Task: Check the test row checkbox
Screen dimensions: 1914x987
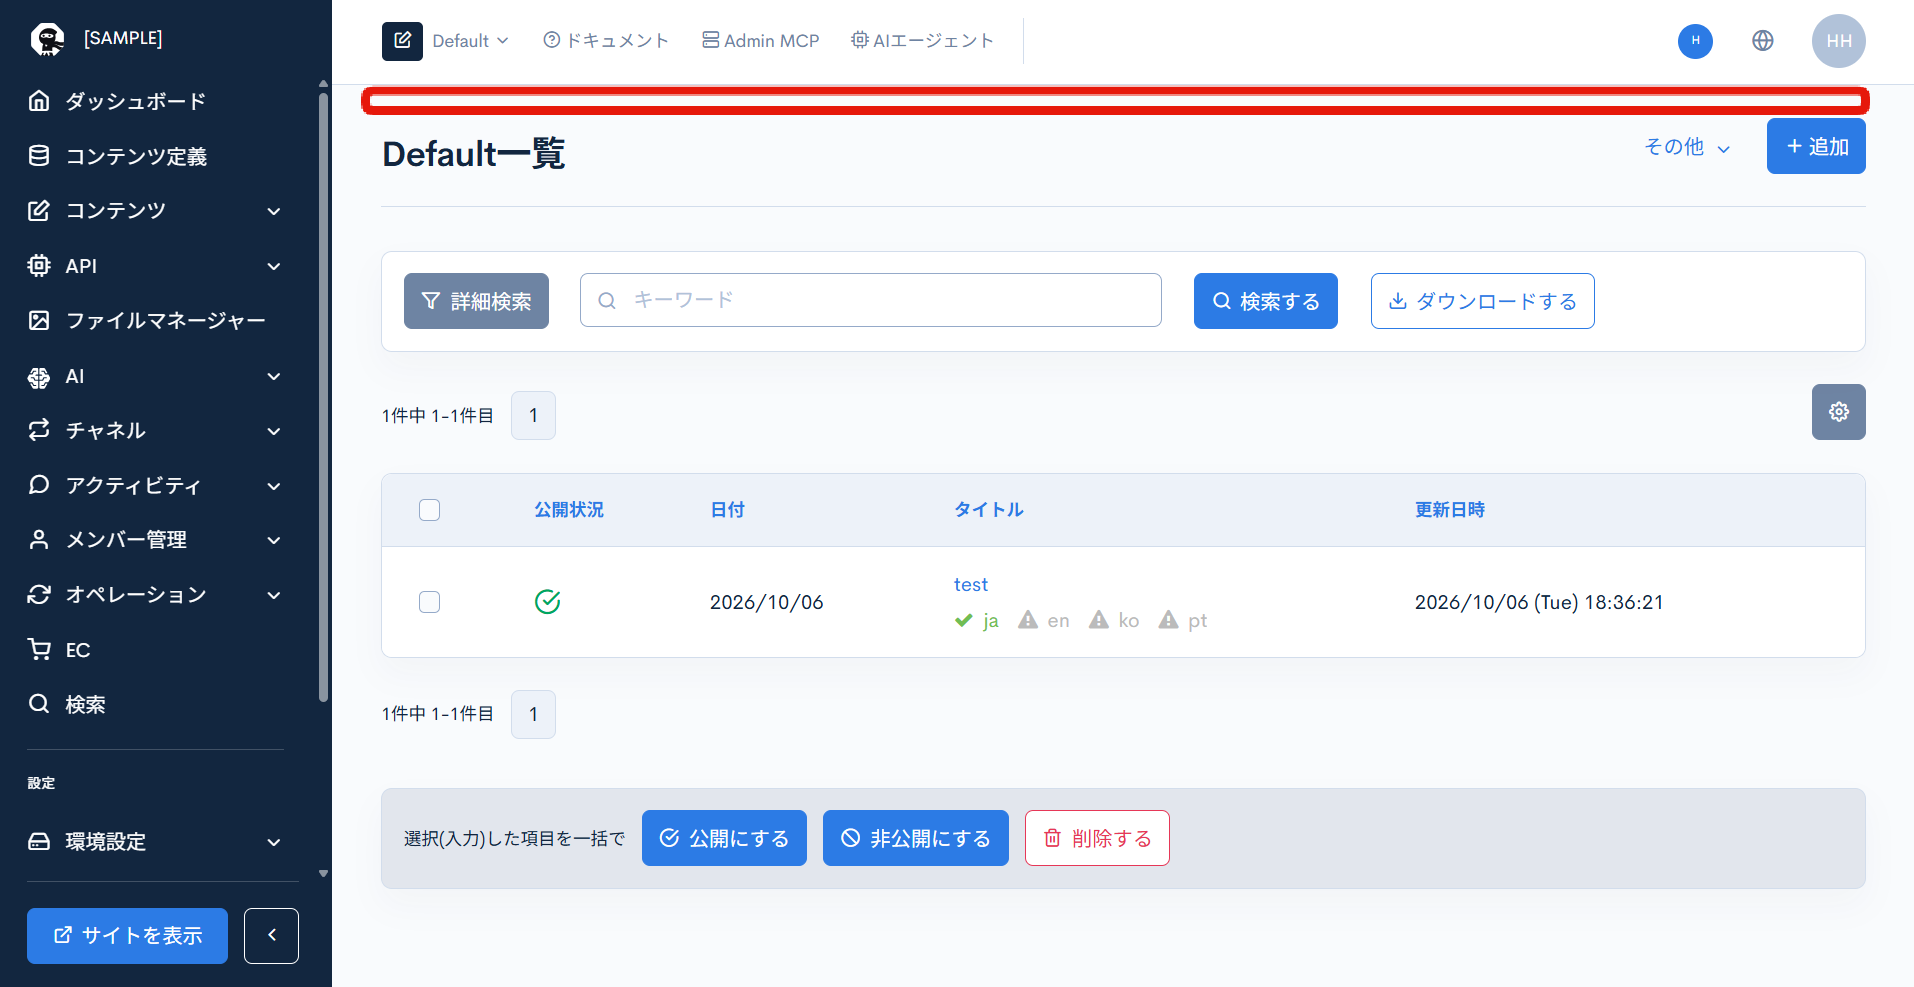Action: (x=429, y=602)
